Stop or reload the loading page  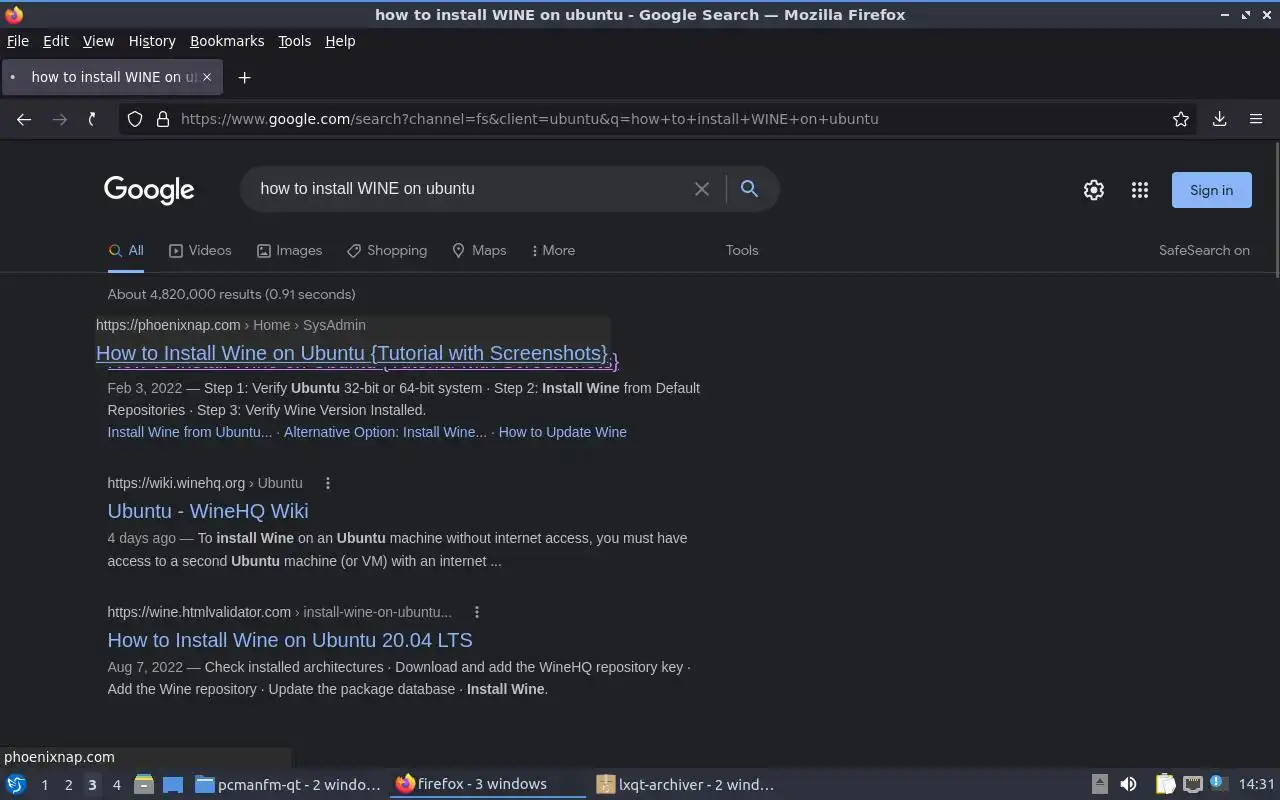92,119
